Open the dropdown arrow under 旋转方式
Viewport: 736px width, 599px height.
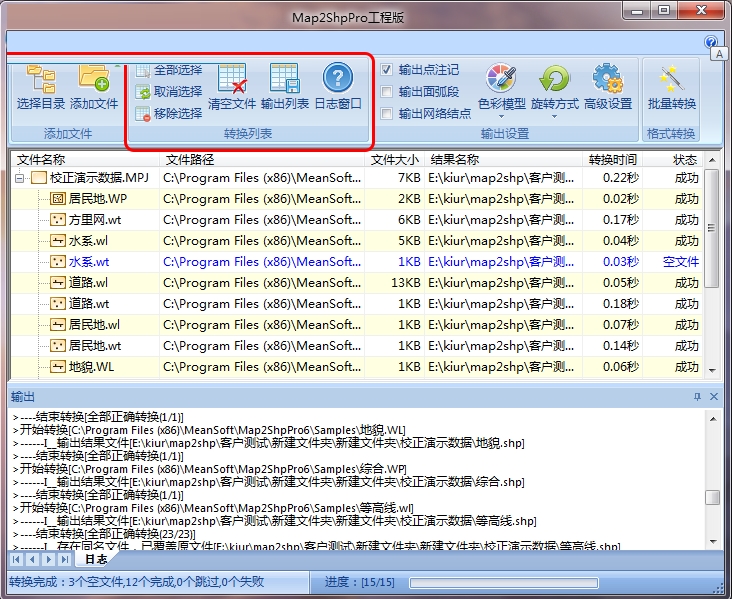(554, 116)
